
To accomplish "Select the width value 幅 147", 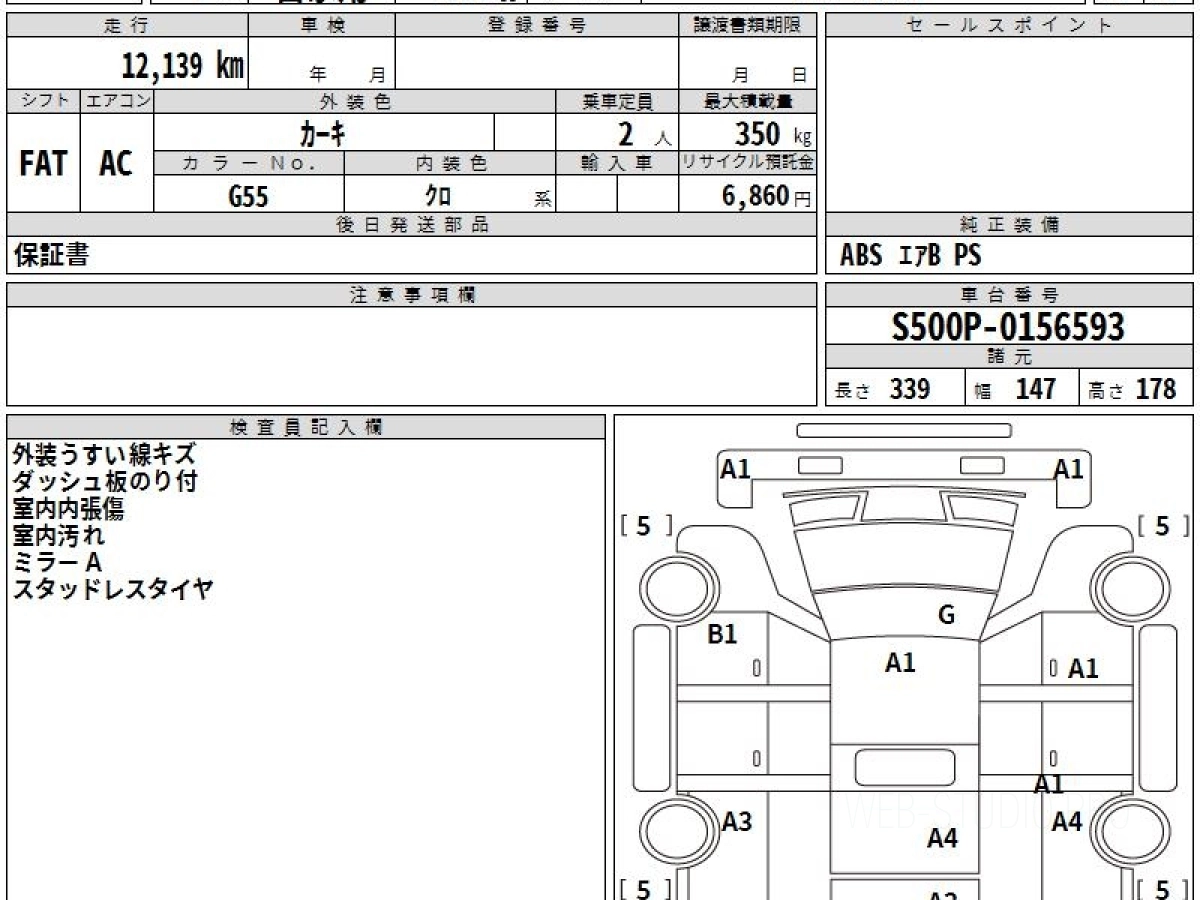I will tap(1016, 389).
